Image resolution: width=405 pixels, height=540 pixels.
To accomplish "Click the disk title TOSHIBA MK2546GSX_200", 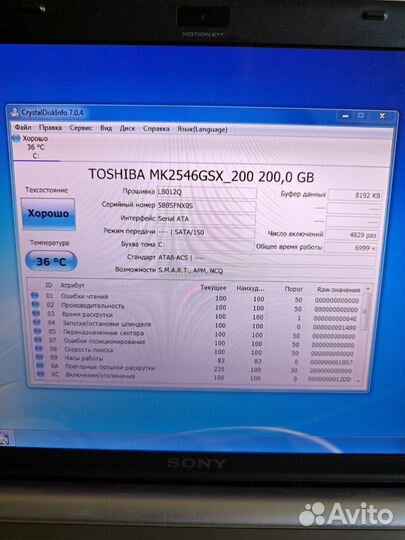I will [x=171, y=175].
